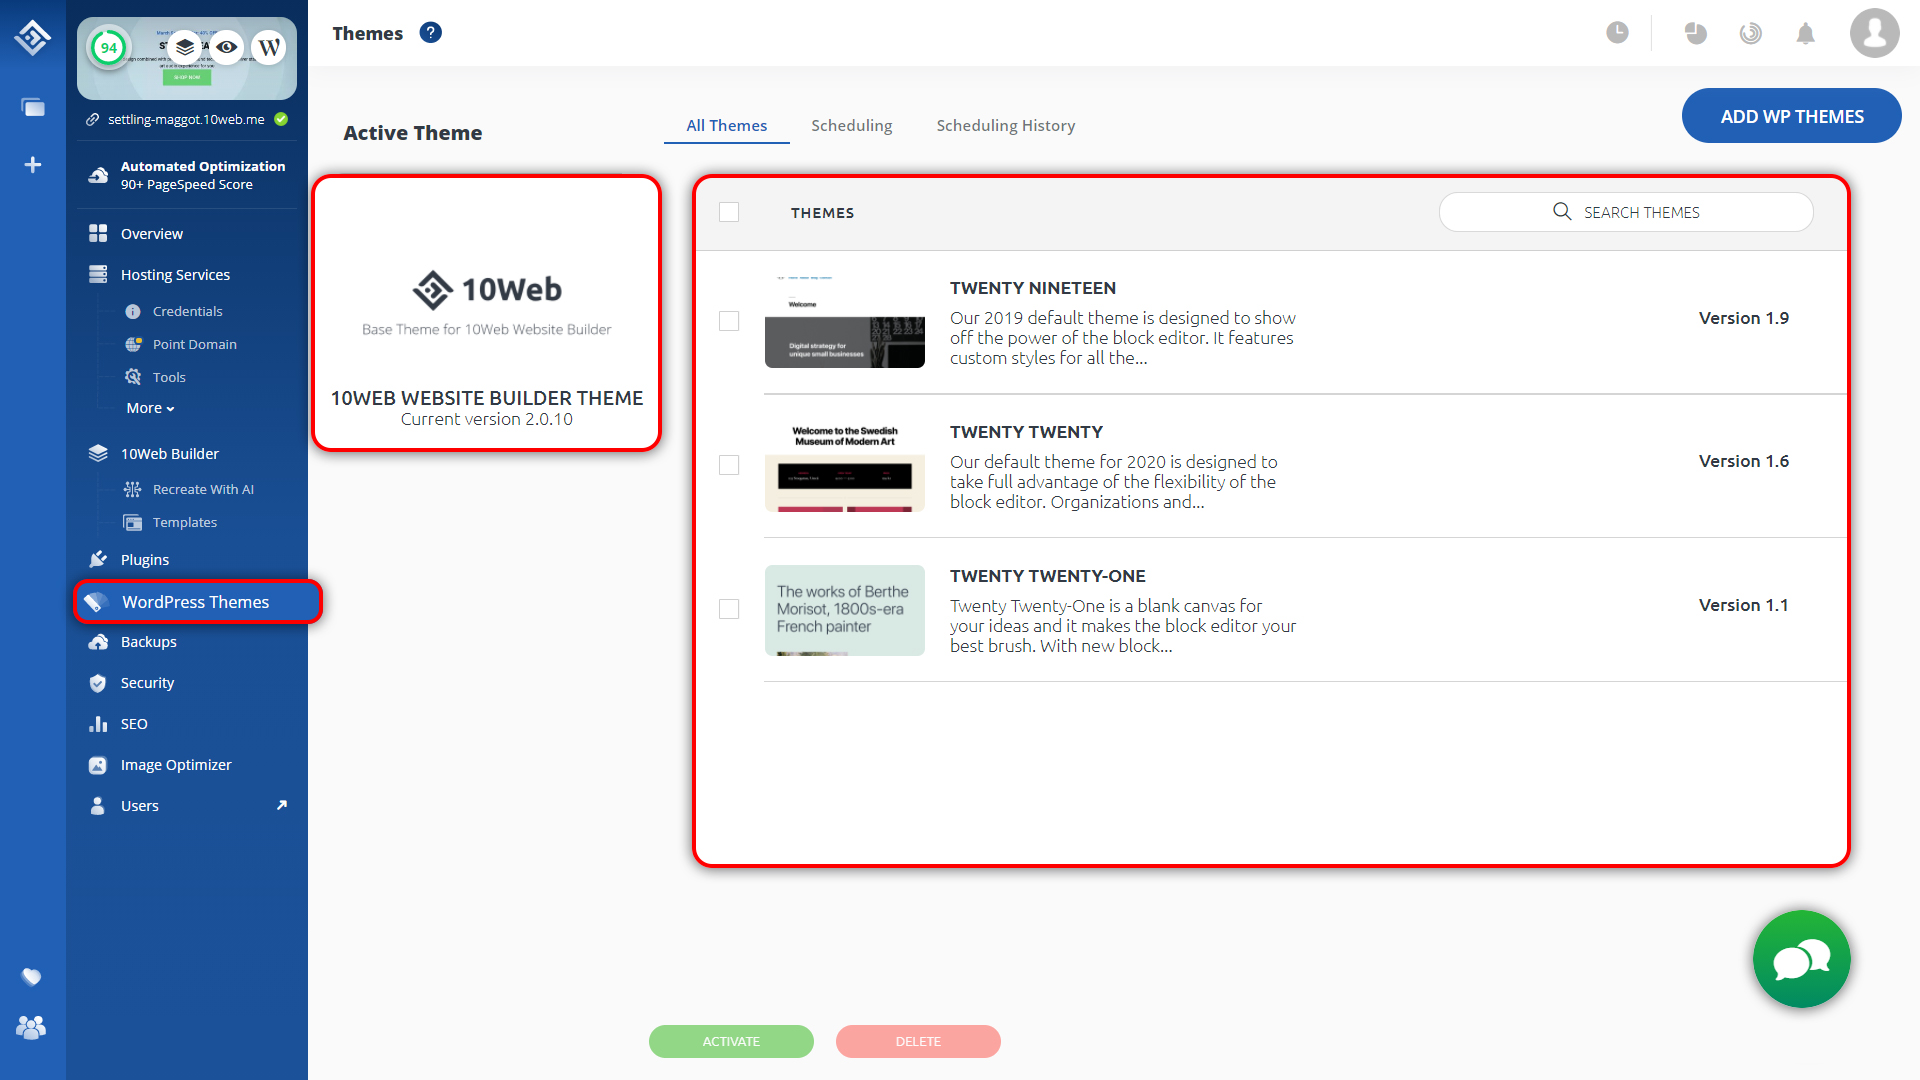Screen dimensions: 1920x1080
Task: Click Version 1.1 text for Twenty Twenty-One
Action: [1744, 605]
